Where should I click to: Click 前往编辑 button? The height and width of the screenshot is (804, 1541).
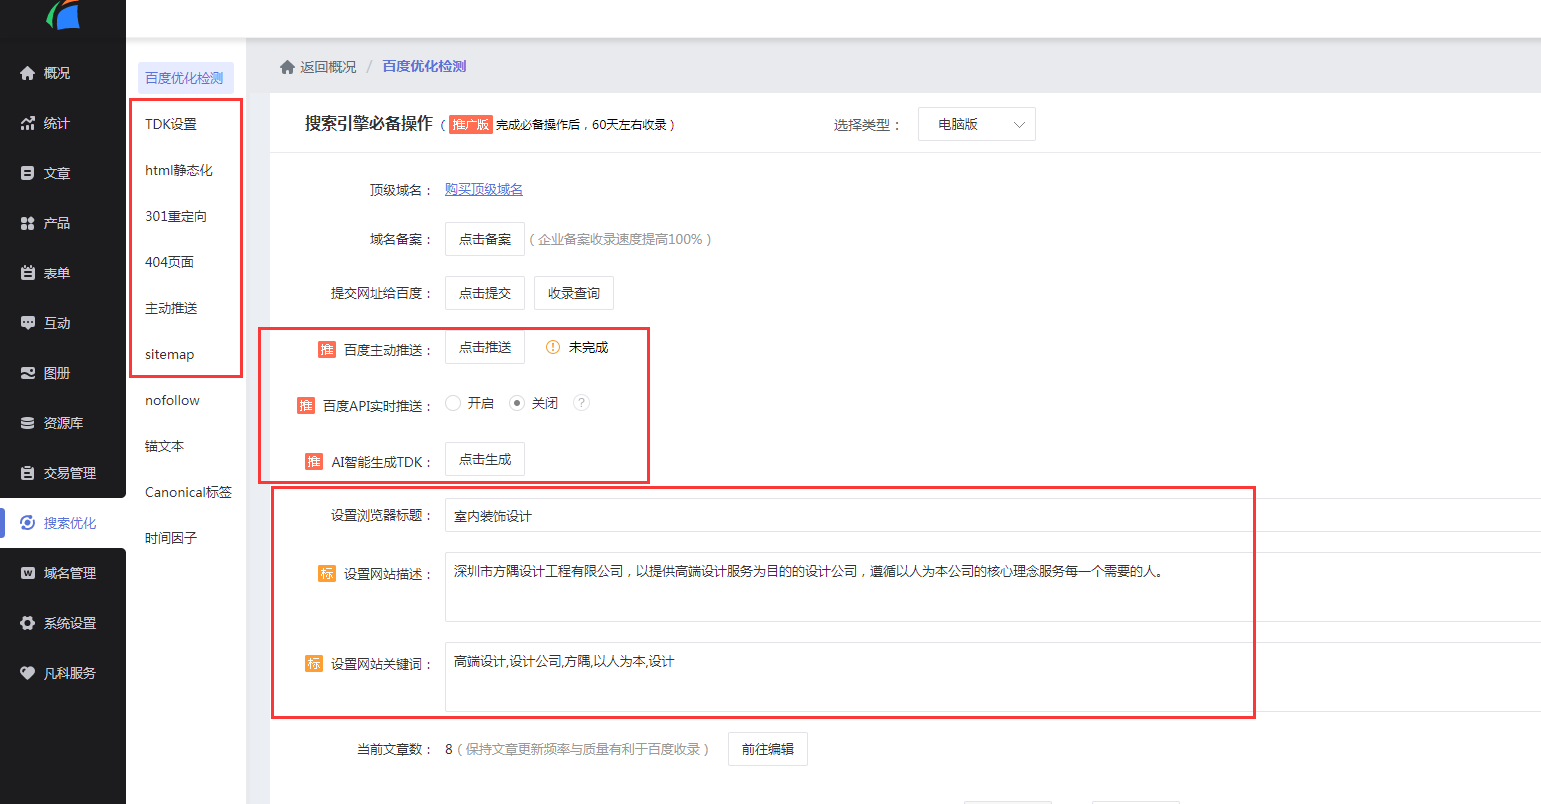768,749
